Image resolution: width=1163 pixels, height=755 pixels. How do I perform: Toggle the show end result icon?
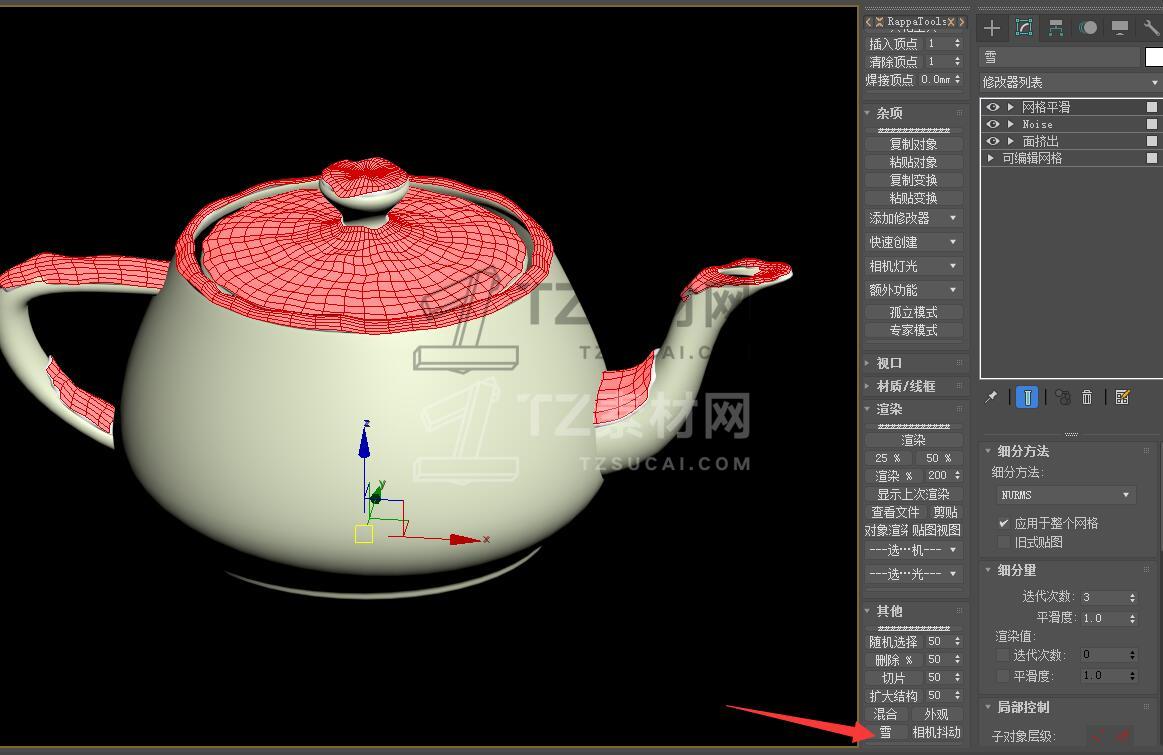pyautogui.click(x=1027, y=398)
